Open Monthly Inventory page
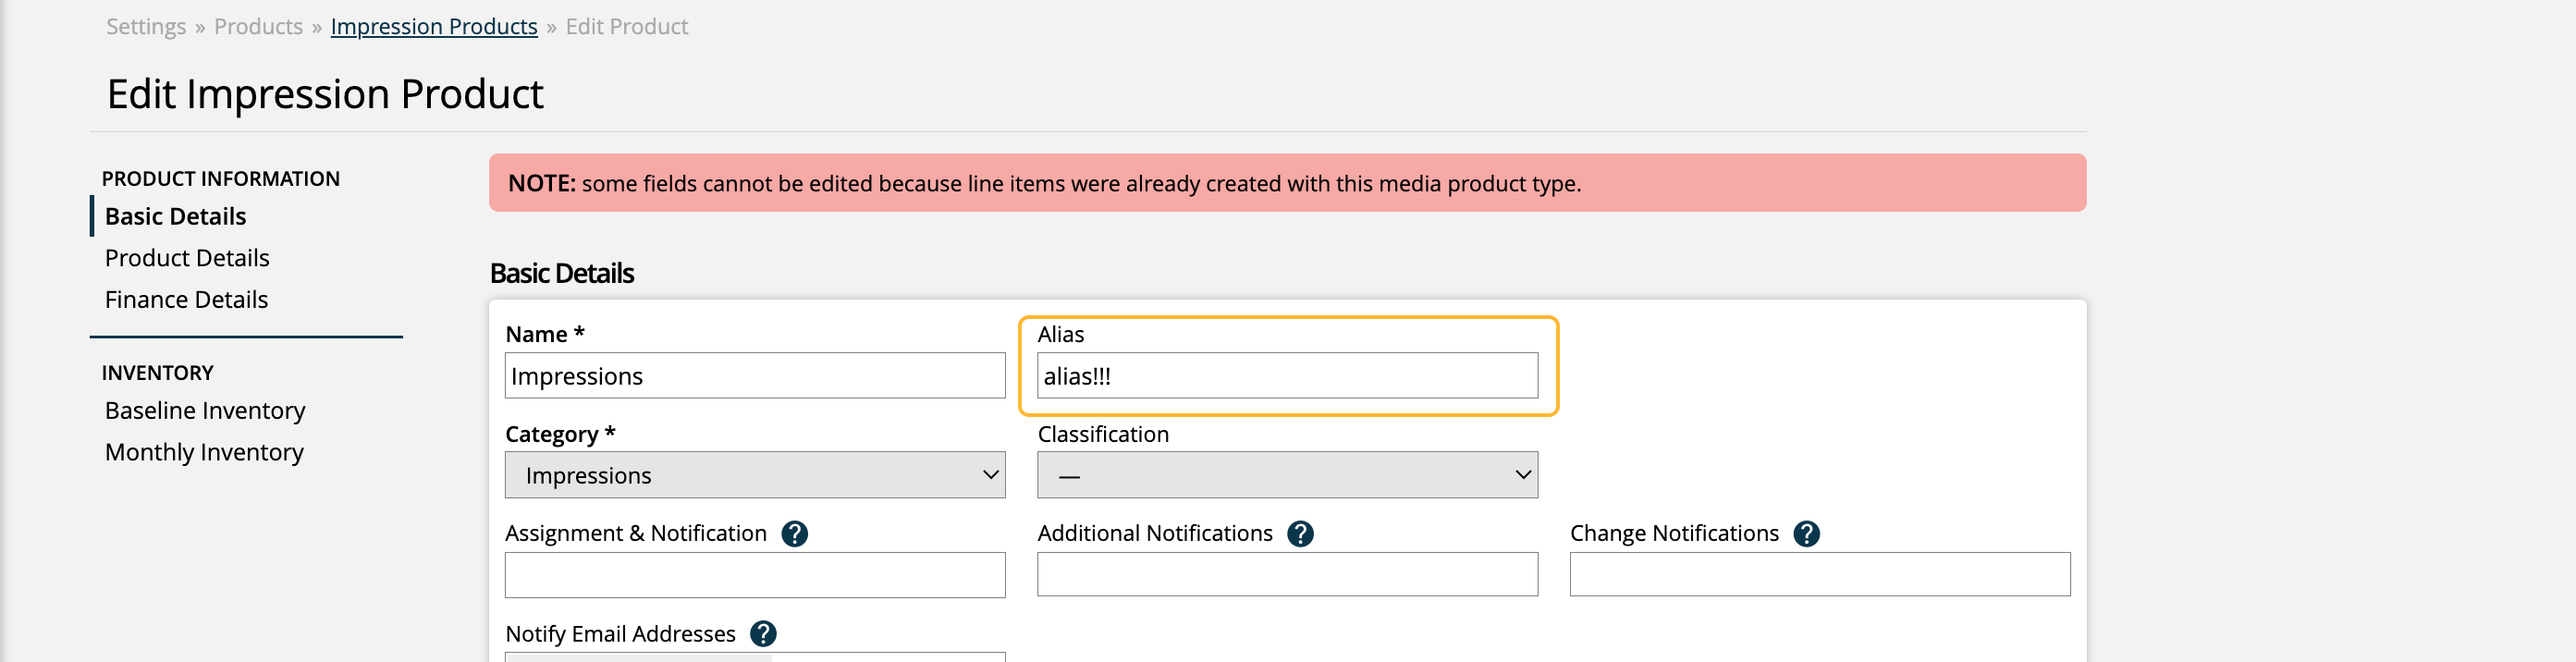The height and width of the screenshot is (662, 2576). 204,453
